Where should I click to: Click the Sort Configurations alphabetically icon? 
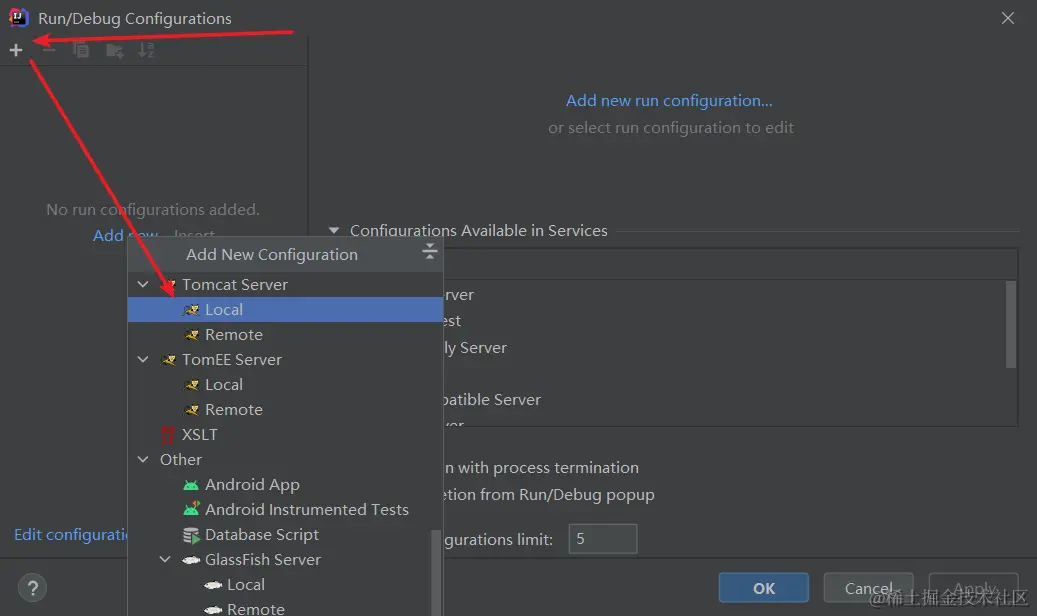pos(146,50)
